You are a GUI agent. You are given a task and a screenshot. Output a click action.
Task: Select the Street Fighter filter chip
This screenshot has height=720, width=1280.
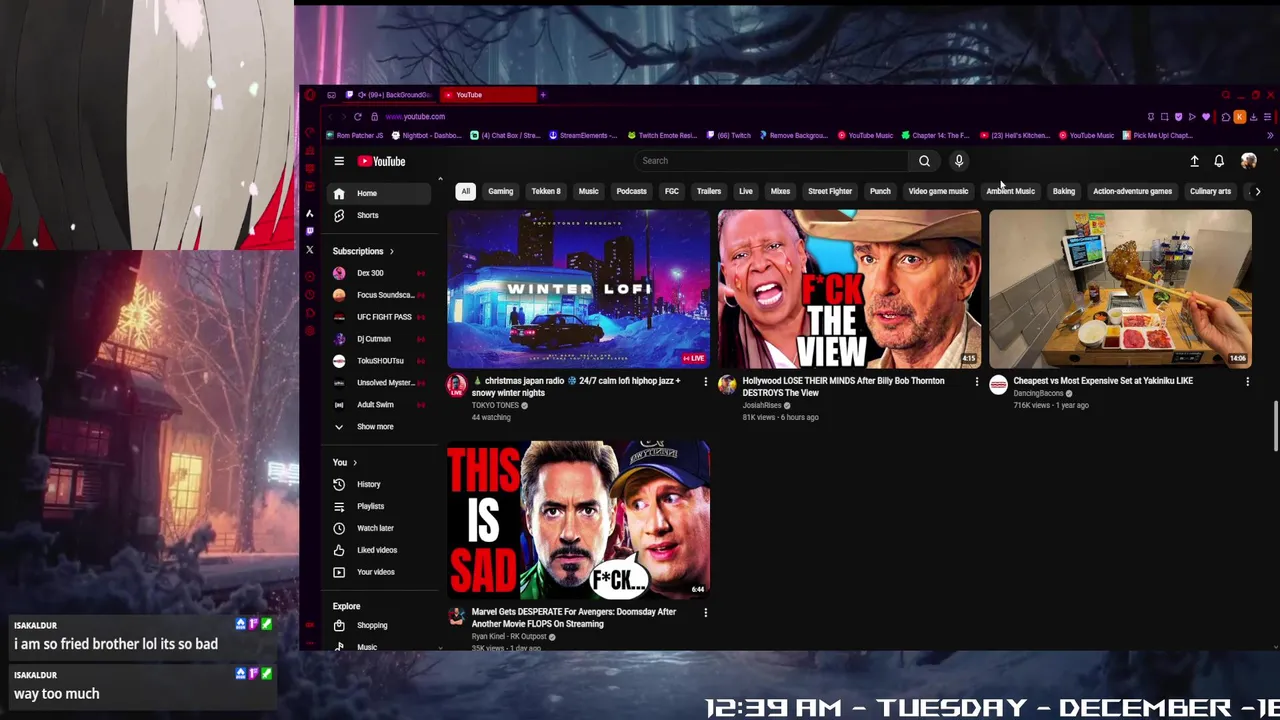830,191
